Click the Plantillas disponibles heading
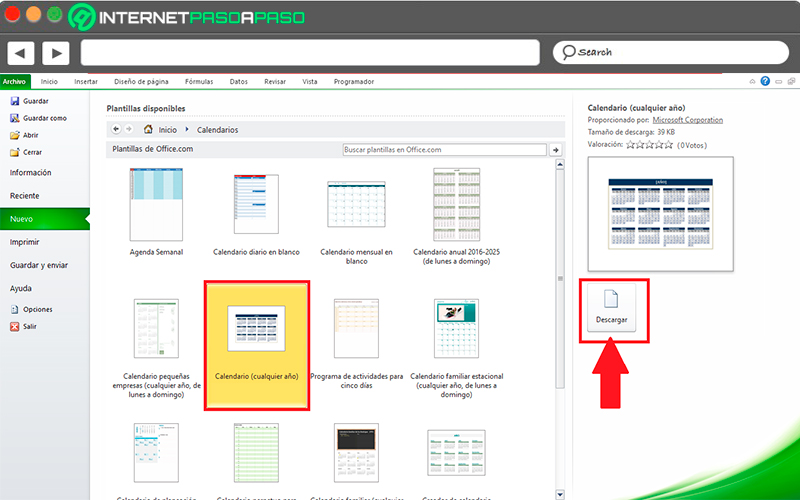 pos(146,109)
